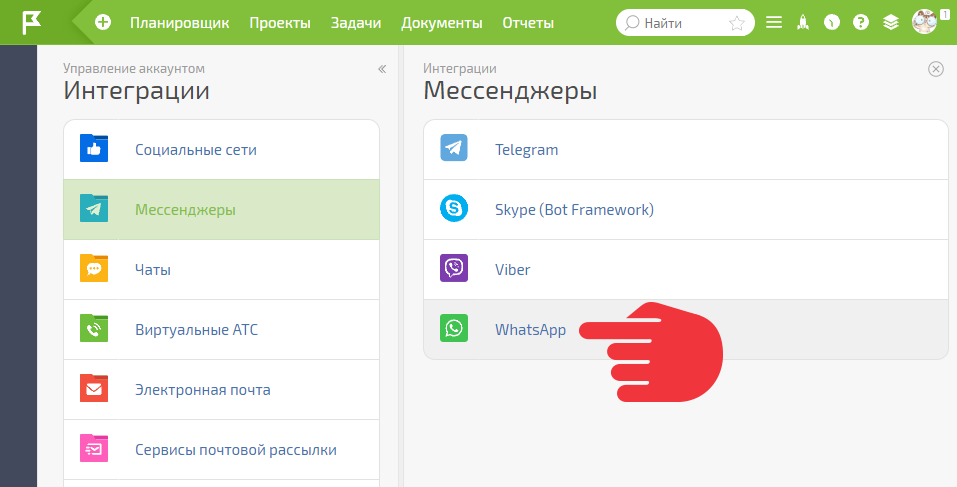Image resolution: width=957 pixels, height=487 pixels.
Task: Open the Задачи menu
Action: point(356,23)
